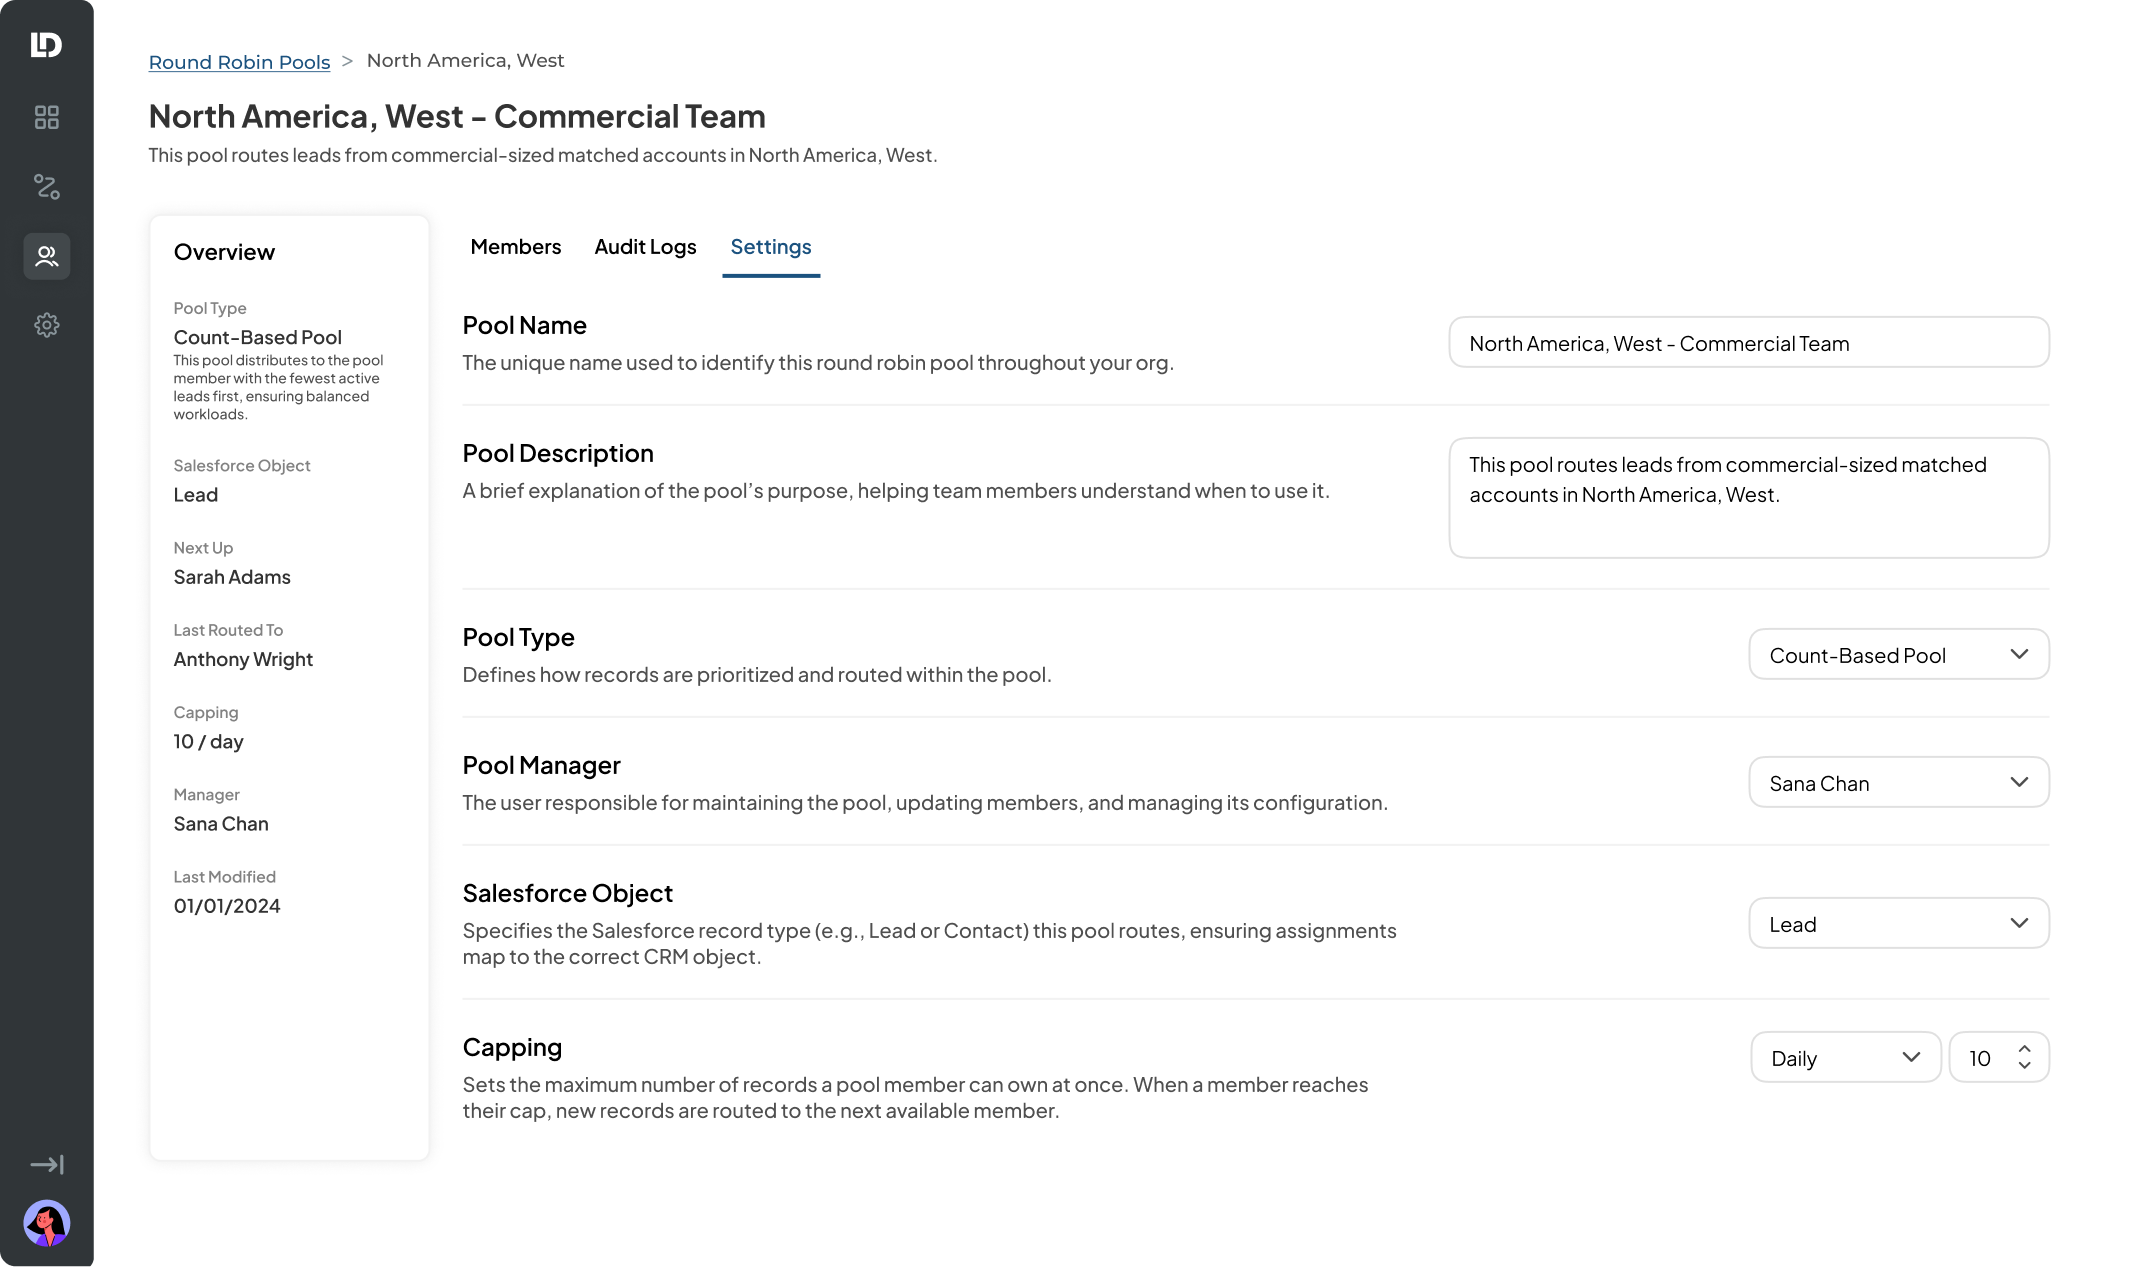The height and width of the screenshot is (1267, 2136).
Task: Open the routing flow icon in sidebar
Action: pyautogui.click(x=46, y=186)
